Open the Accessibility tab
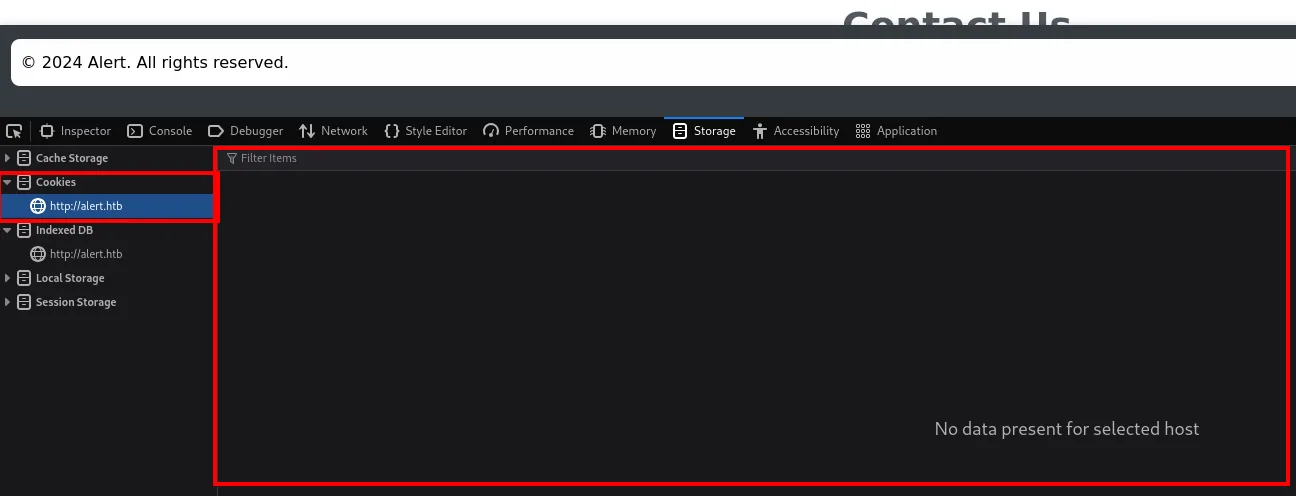The height and width of the screenshot is (496, 1296). [x=796, y=131]
